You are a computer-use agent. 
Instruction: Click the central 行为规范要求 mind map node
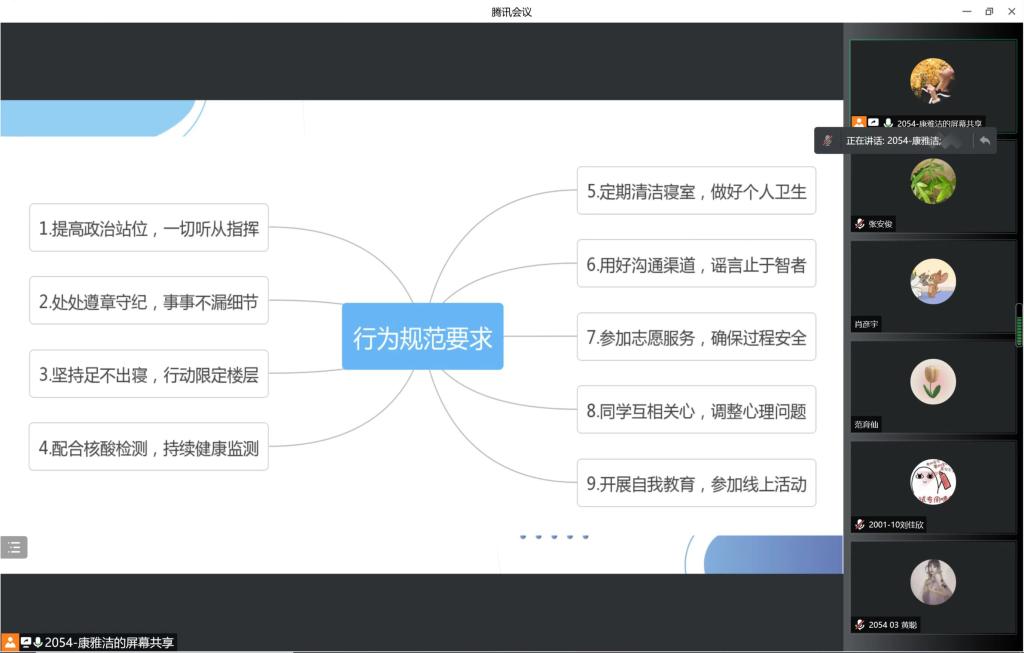[422, 337]
